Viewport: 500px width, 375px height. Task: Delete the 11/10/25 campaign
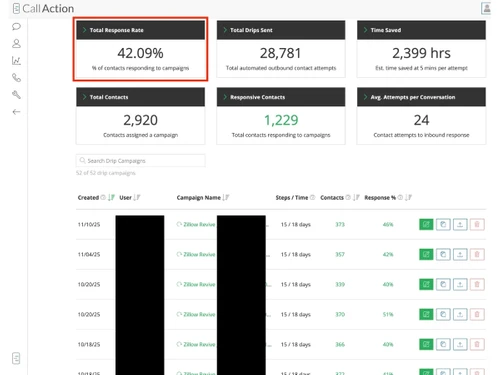[x=477, y=224]
